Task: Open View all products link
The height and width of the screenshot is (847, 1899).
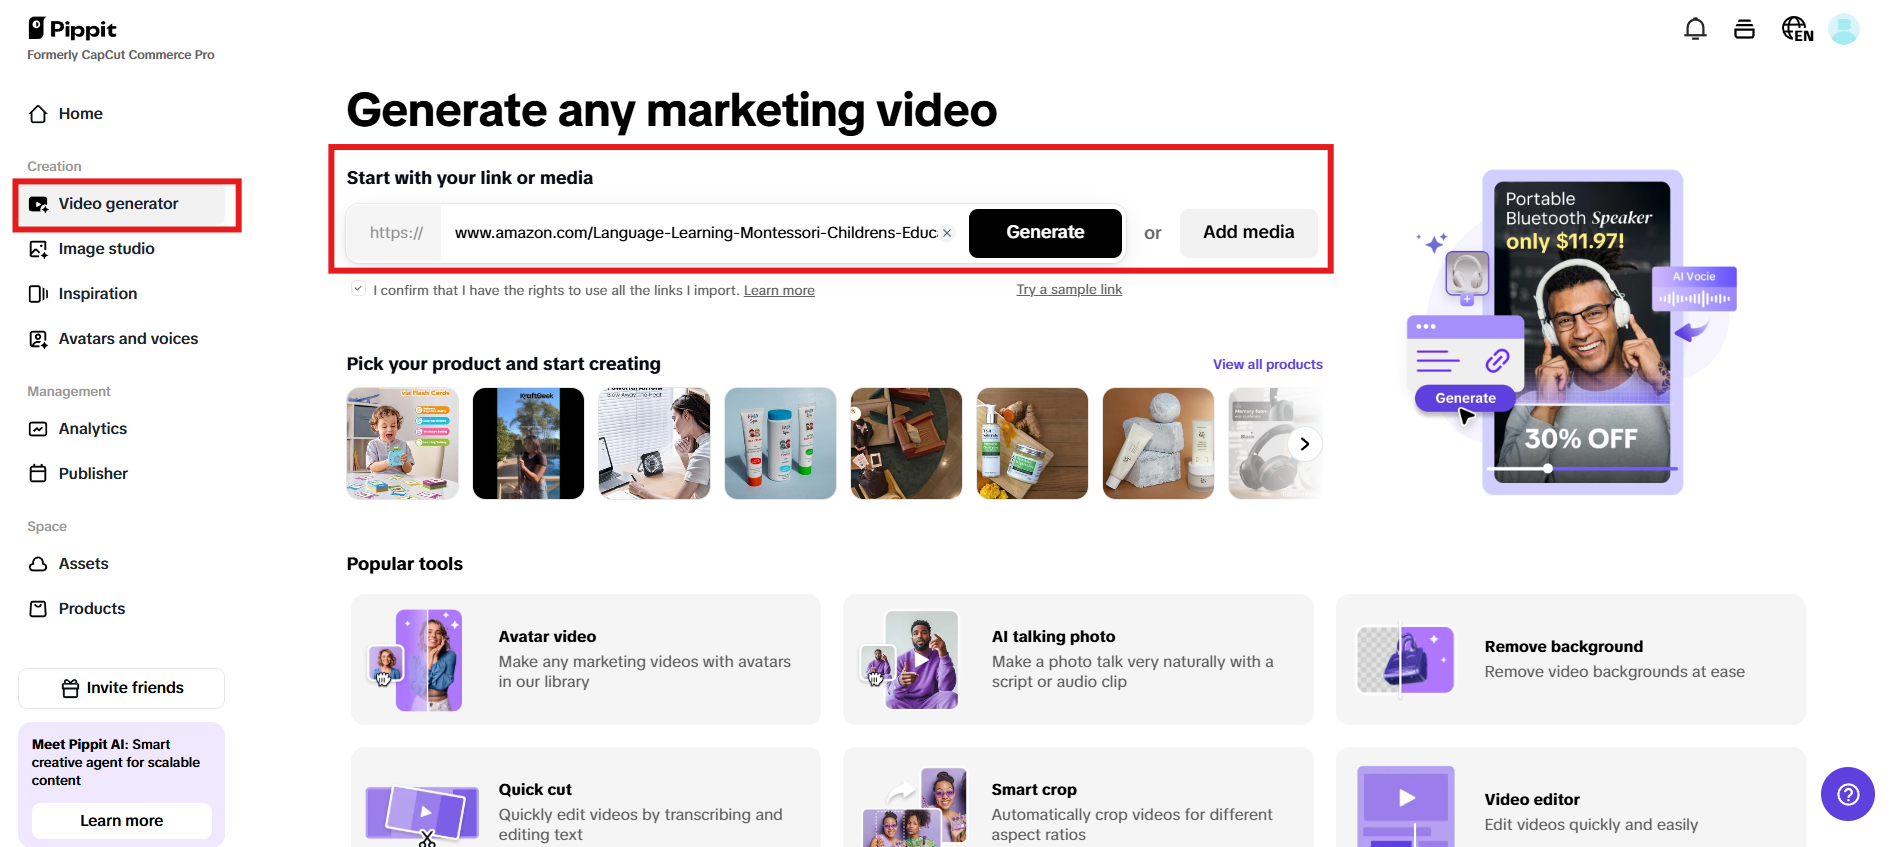Action: click(x=1267, y=365)
